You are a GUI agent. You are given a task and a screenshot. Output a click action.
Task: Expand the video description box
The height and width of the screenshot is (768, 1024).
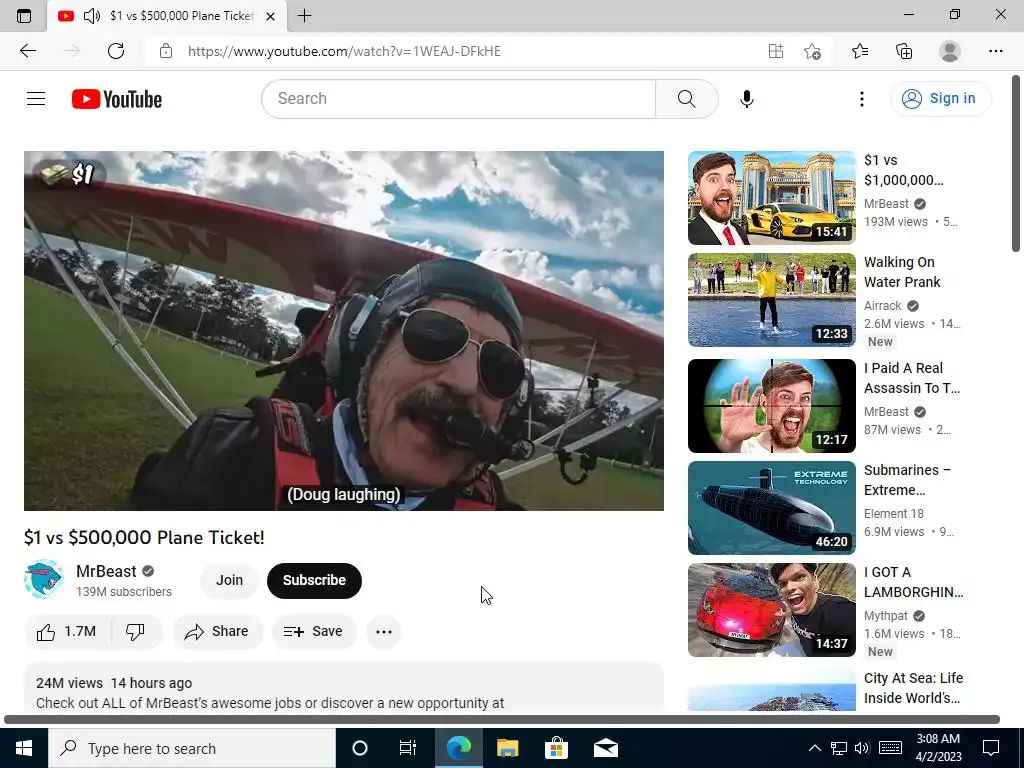pos(344,687)
